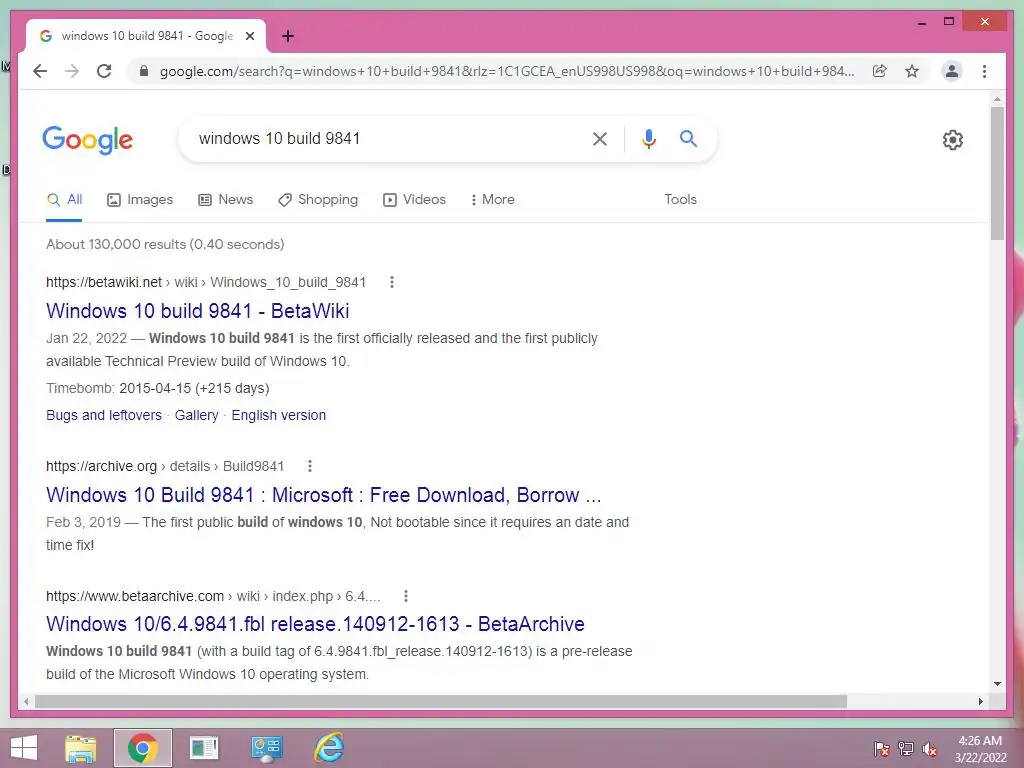Image resolution: width=1024 pixels, height=768 pixels.
Task: Switch to the News tab
Action: point(225,199)
